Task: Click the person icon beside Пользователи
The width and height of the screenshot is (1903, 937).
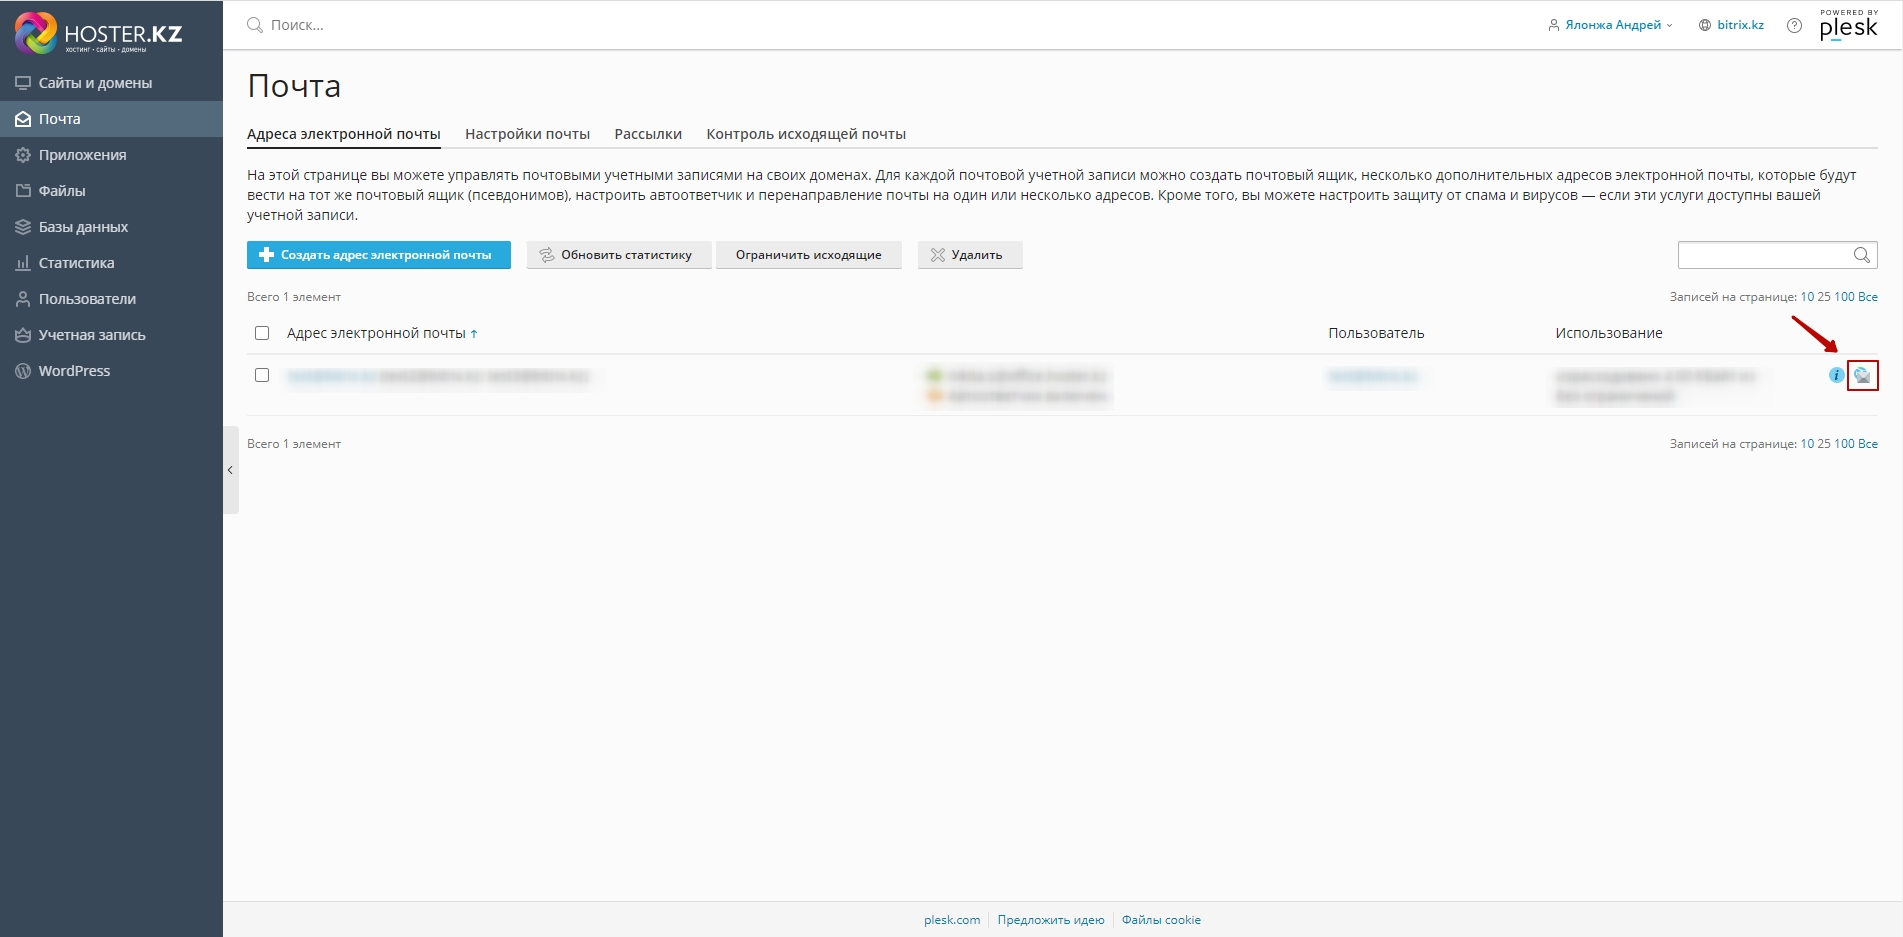Action: pyautogui.click(x=23, y=299)
